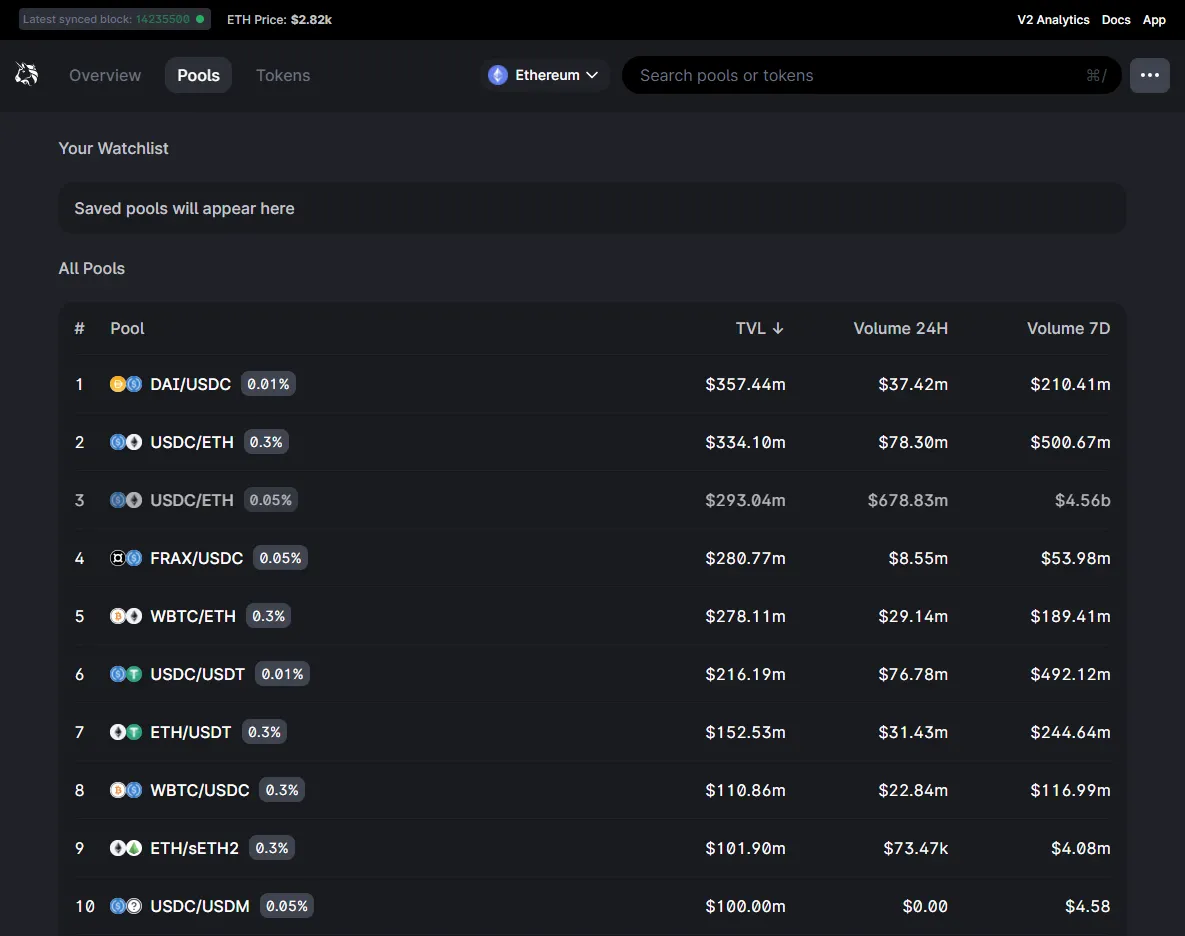Sort pools by Volume 24H column
This screenshot has height=936, width=1185.
coord(900,328)
